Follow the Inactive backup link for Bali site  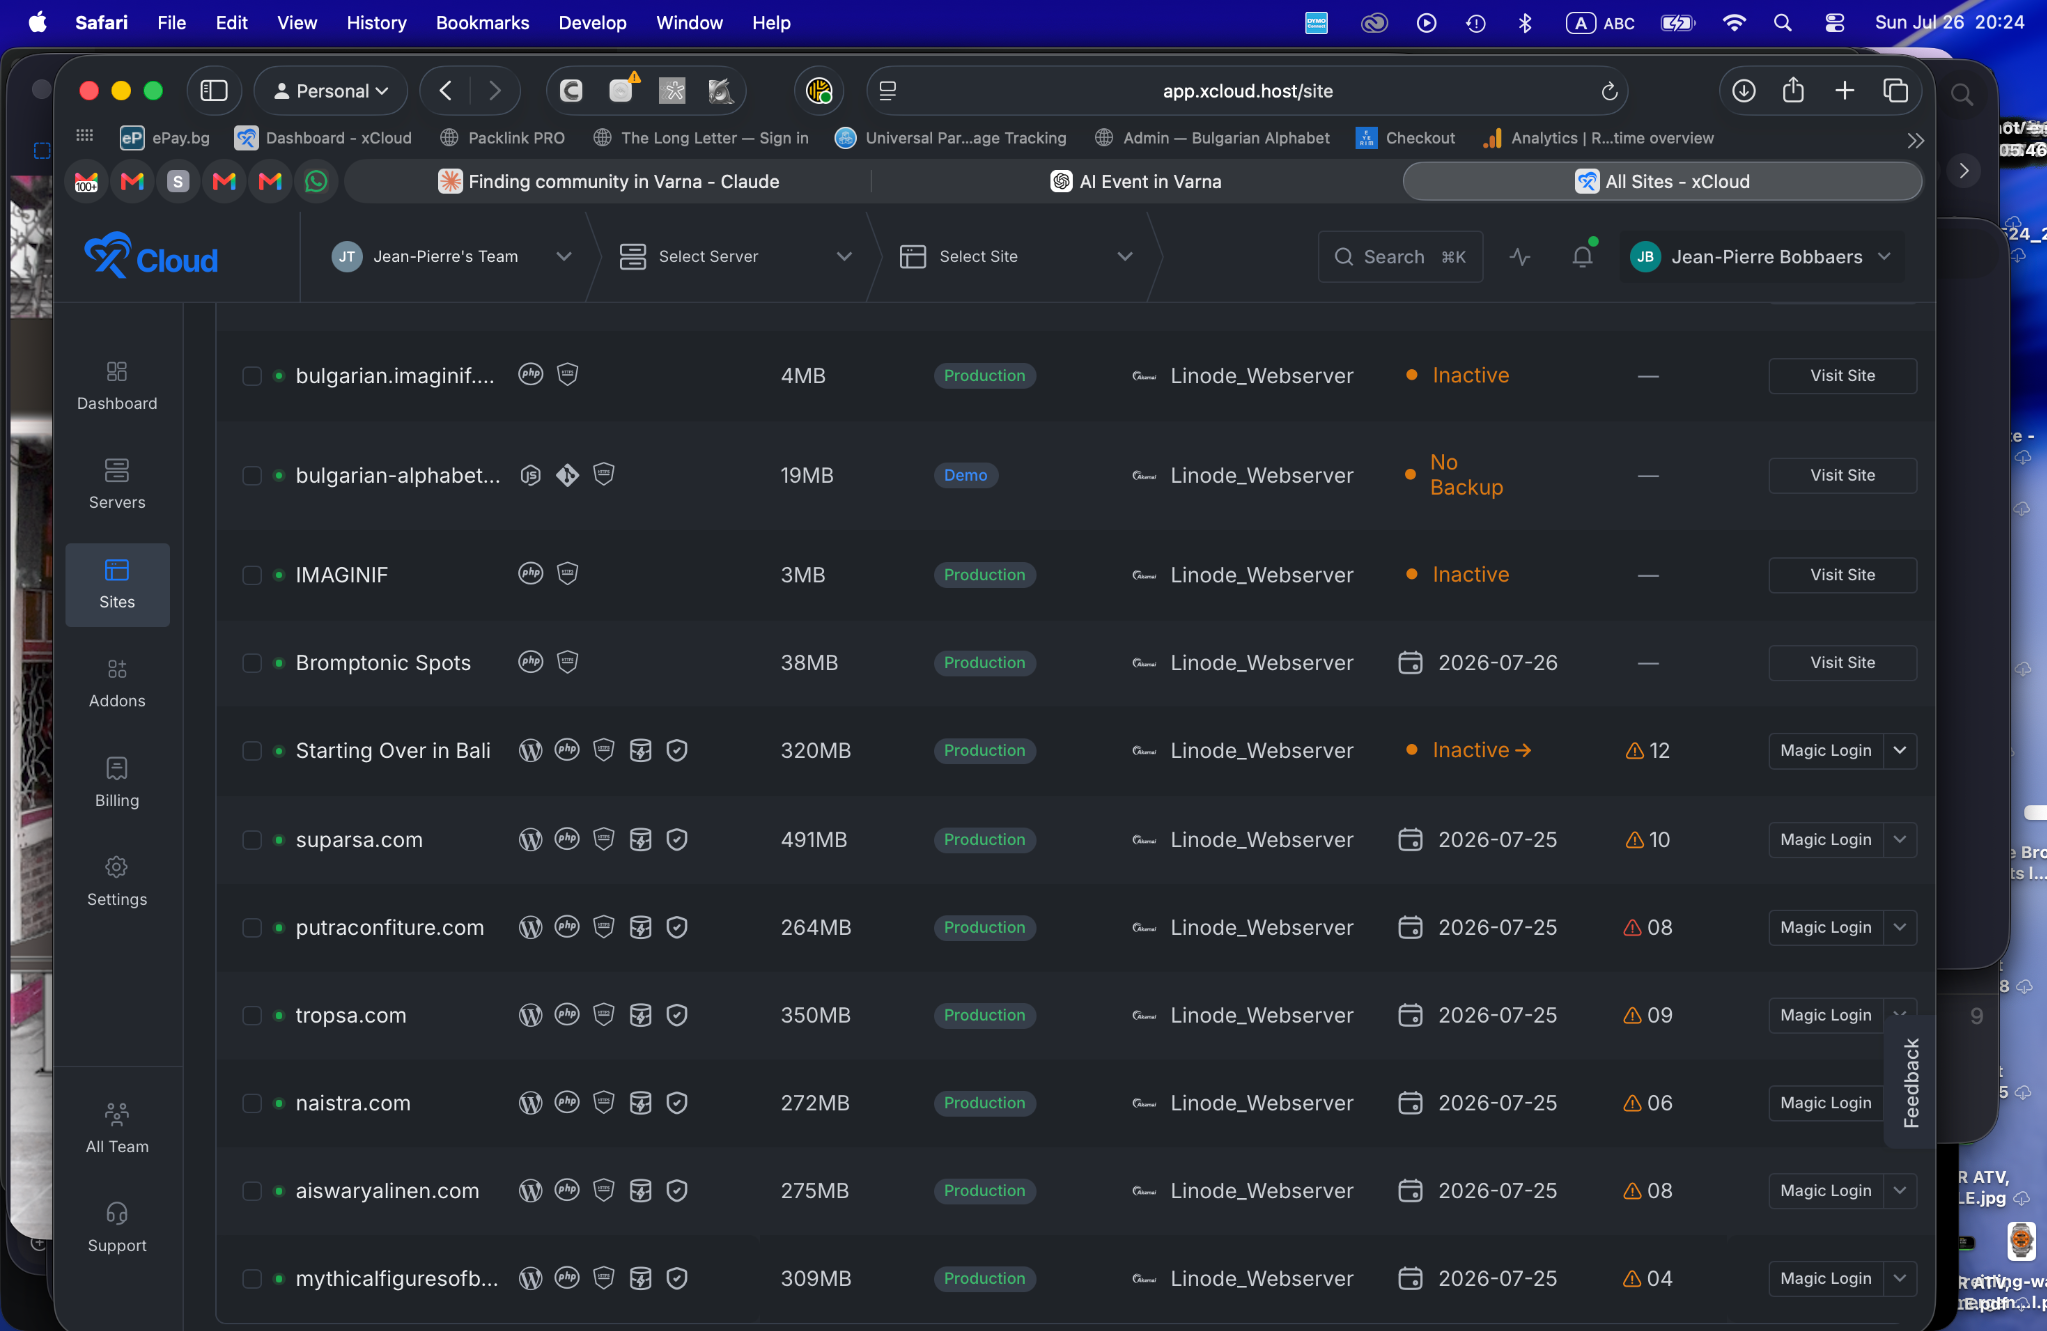pyautogui.click(x=1481, y=750)
